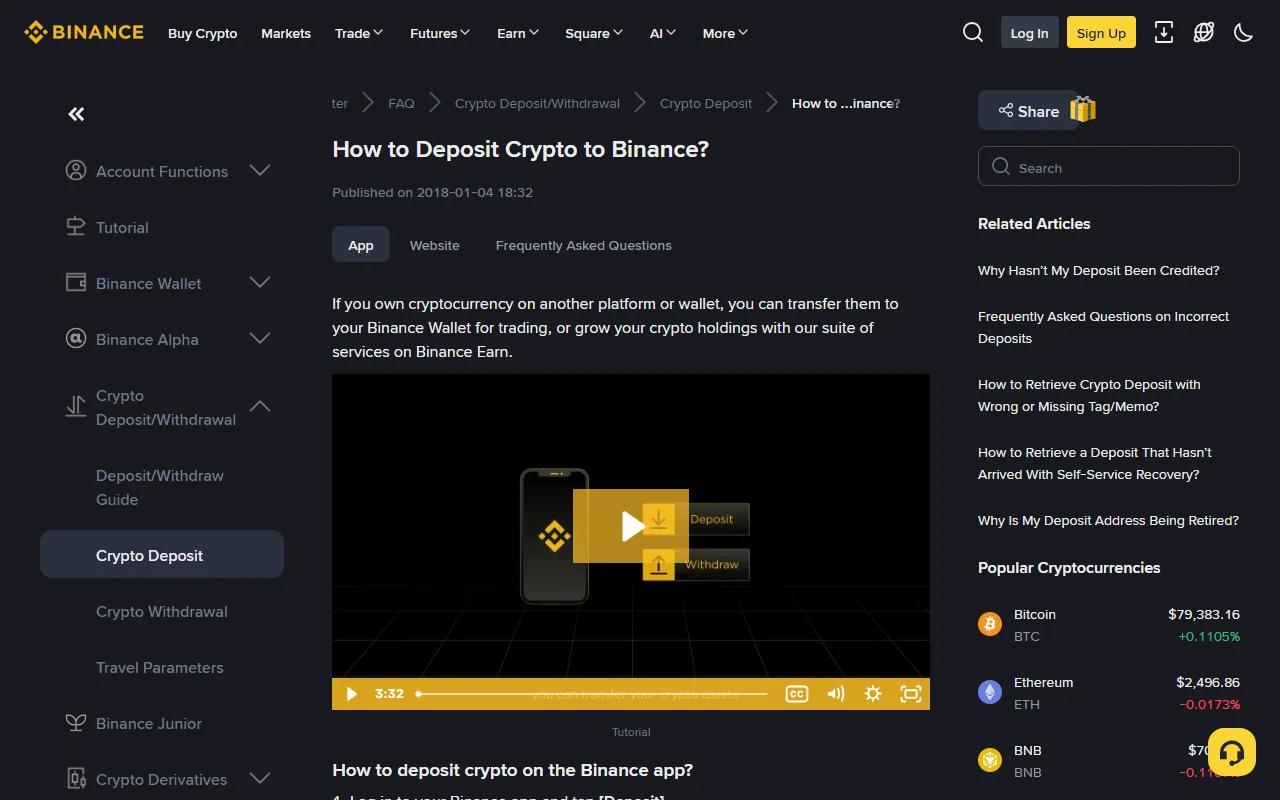Click the Binance Alpha icon
1280x800 pixels.
(x=76, y=339)
